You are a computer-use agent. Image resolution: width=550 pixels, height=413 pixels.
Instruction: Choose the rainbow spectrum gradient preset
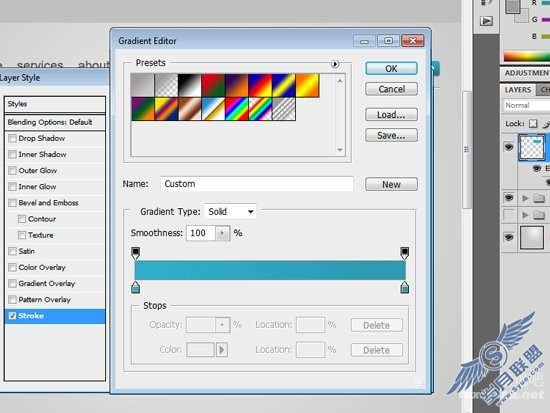point(237,109)
